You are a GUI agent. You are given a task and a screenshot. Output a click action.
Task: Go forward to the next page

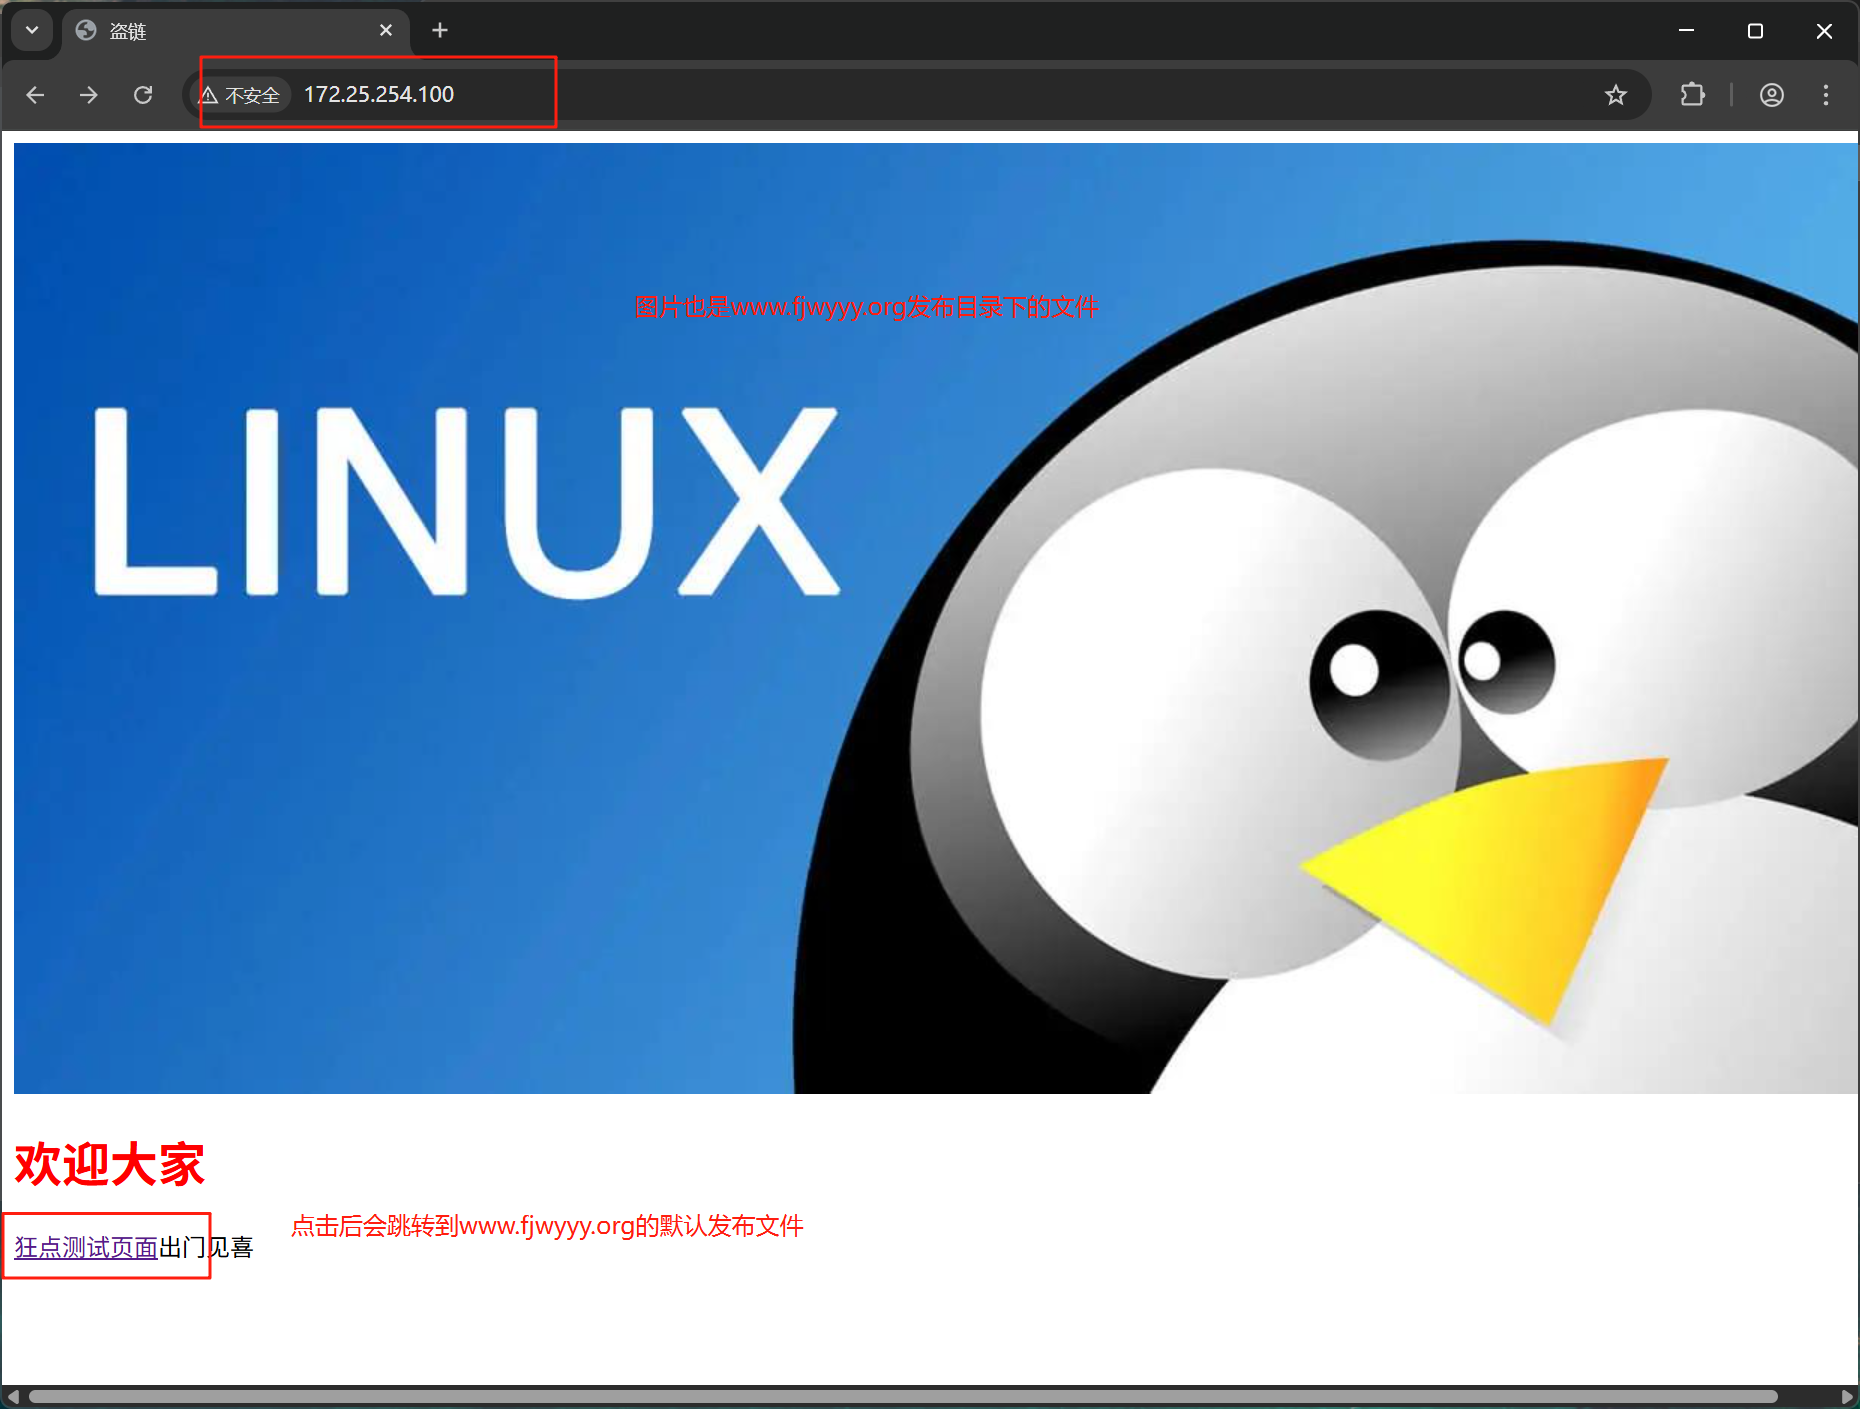point(89,95)
